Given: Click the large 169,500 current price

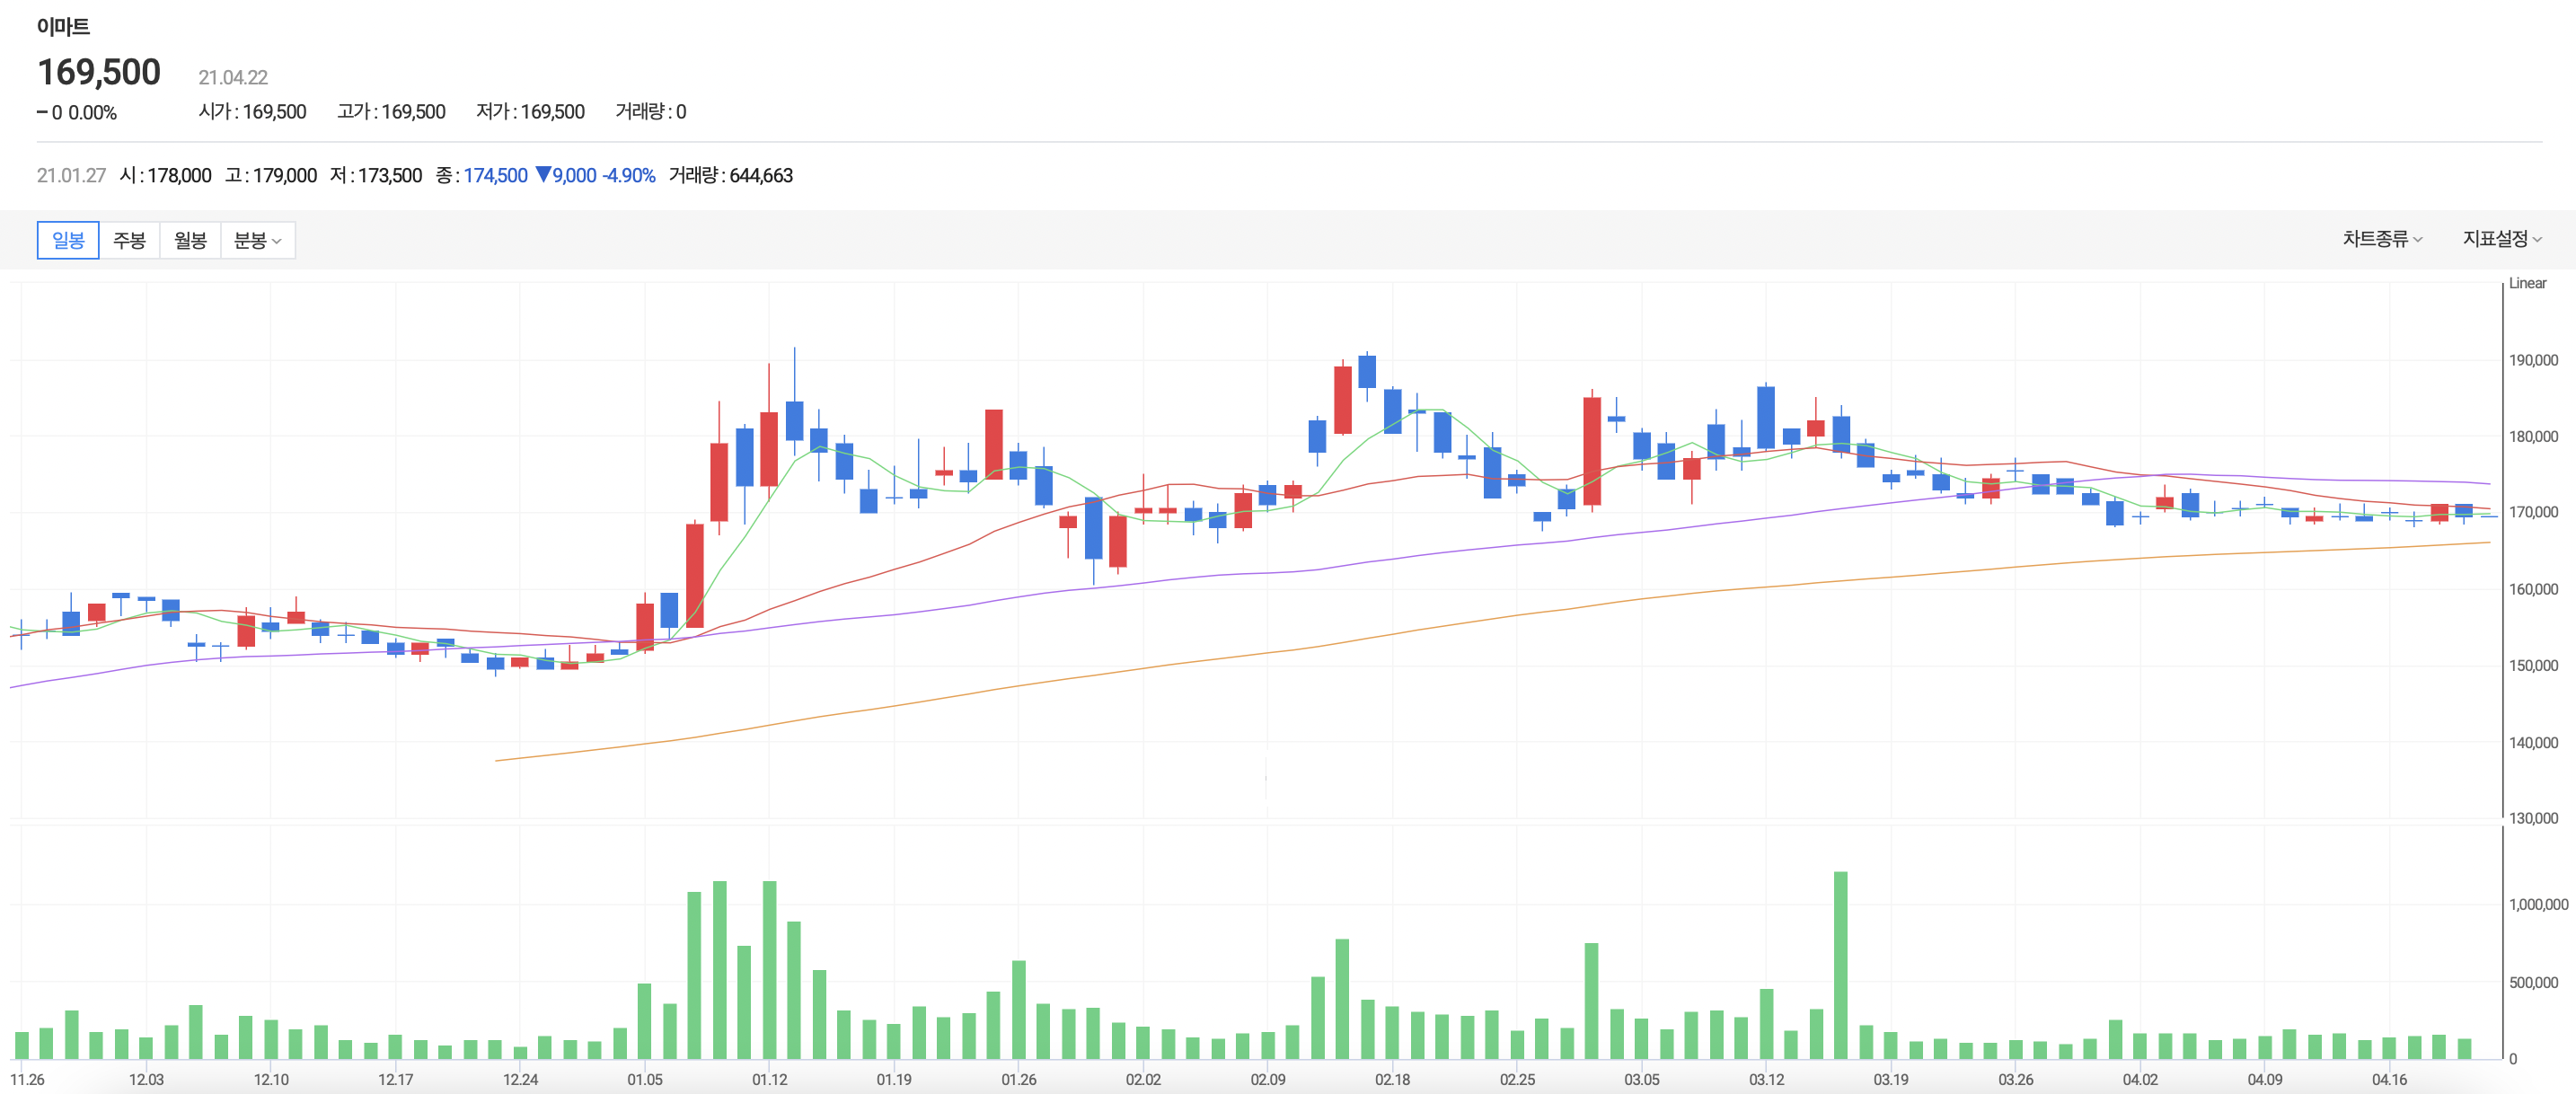Looking at the screenshot, I should point(99,72).
